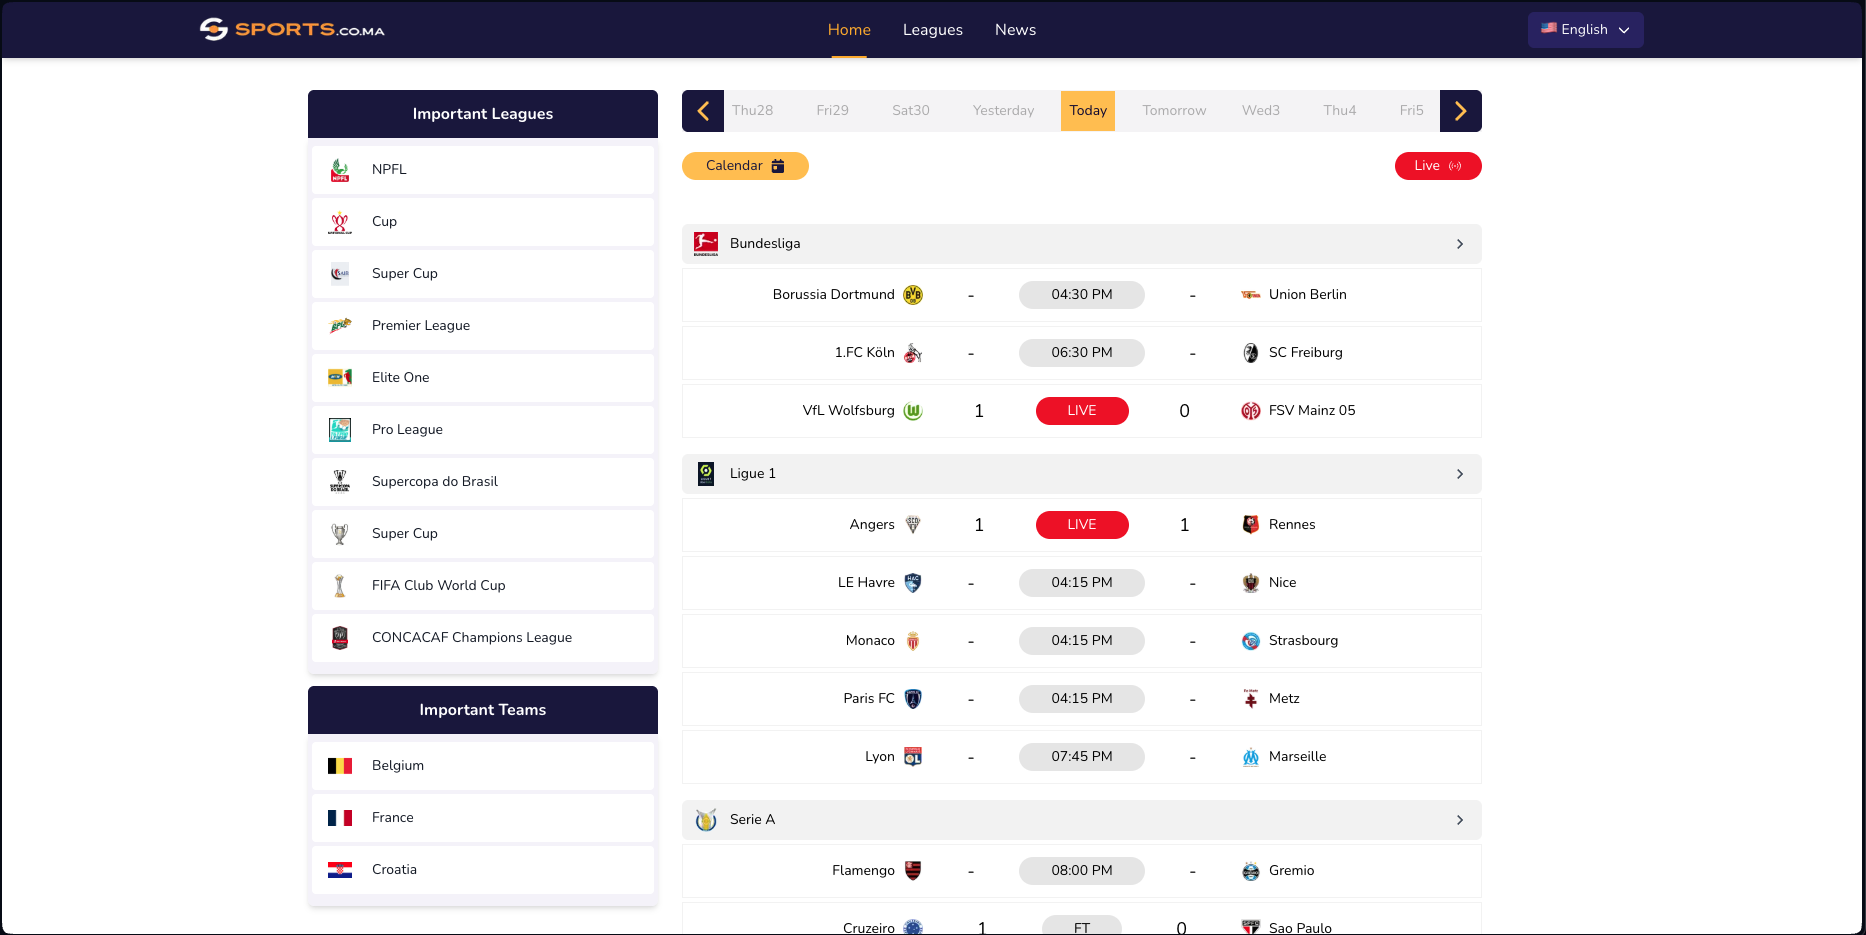Image resolution: width=1866 pixels, height=935 pixels.
Task: Click the Marseille club crest
Action: coord(1251,757)
